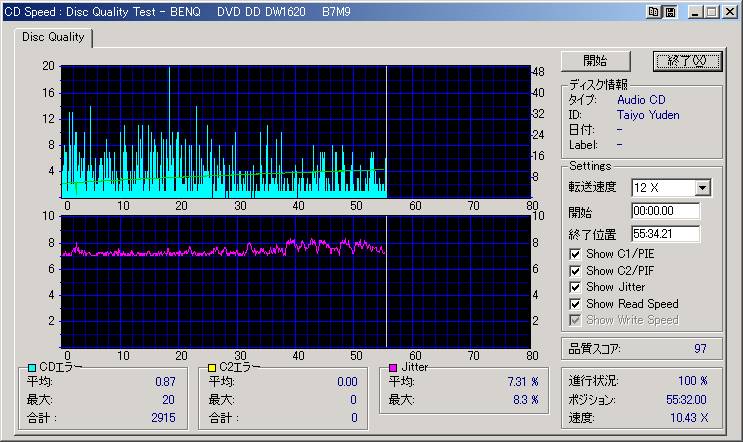Uncheck Show C1/PIE checkbox

(575, 254)
